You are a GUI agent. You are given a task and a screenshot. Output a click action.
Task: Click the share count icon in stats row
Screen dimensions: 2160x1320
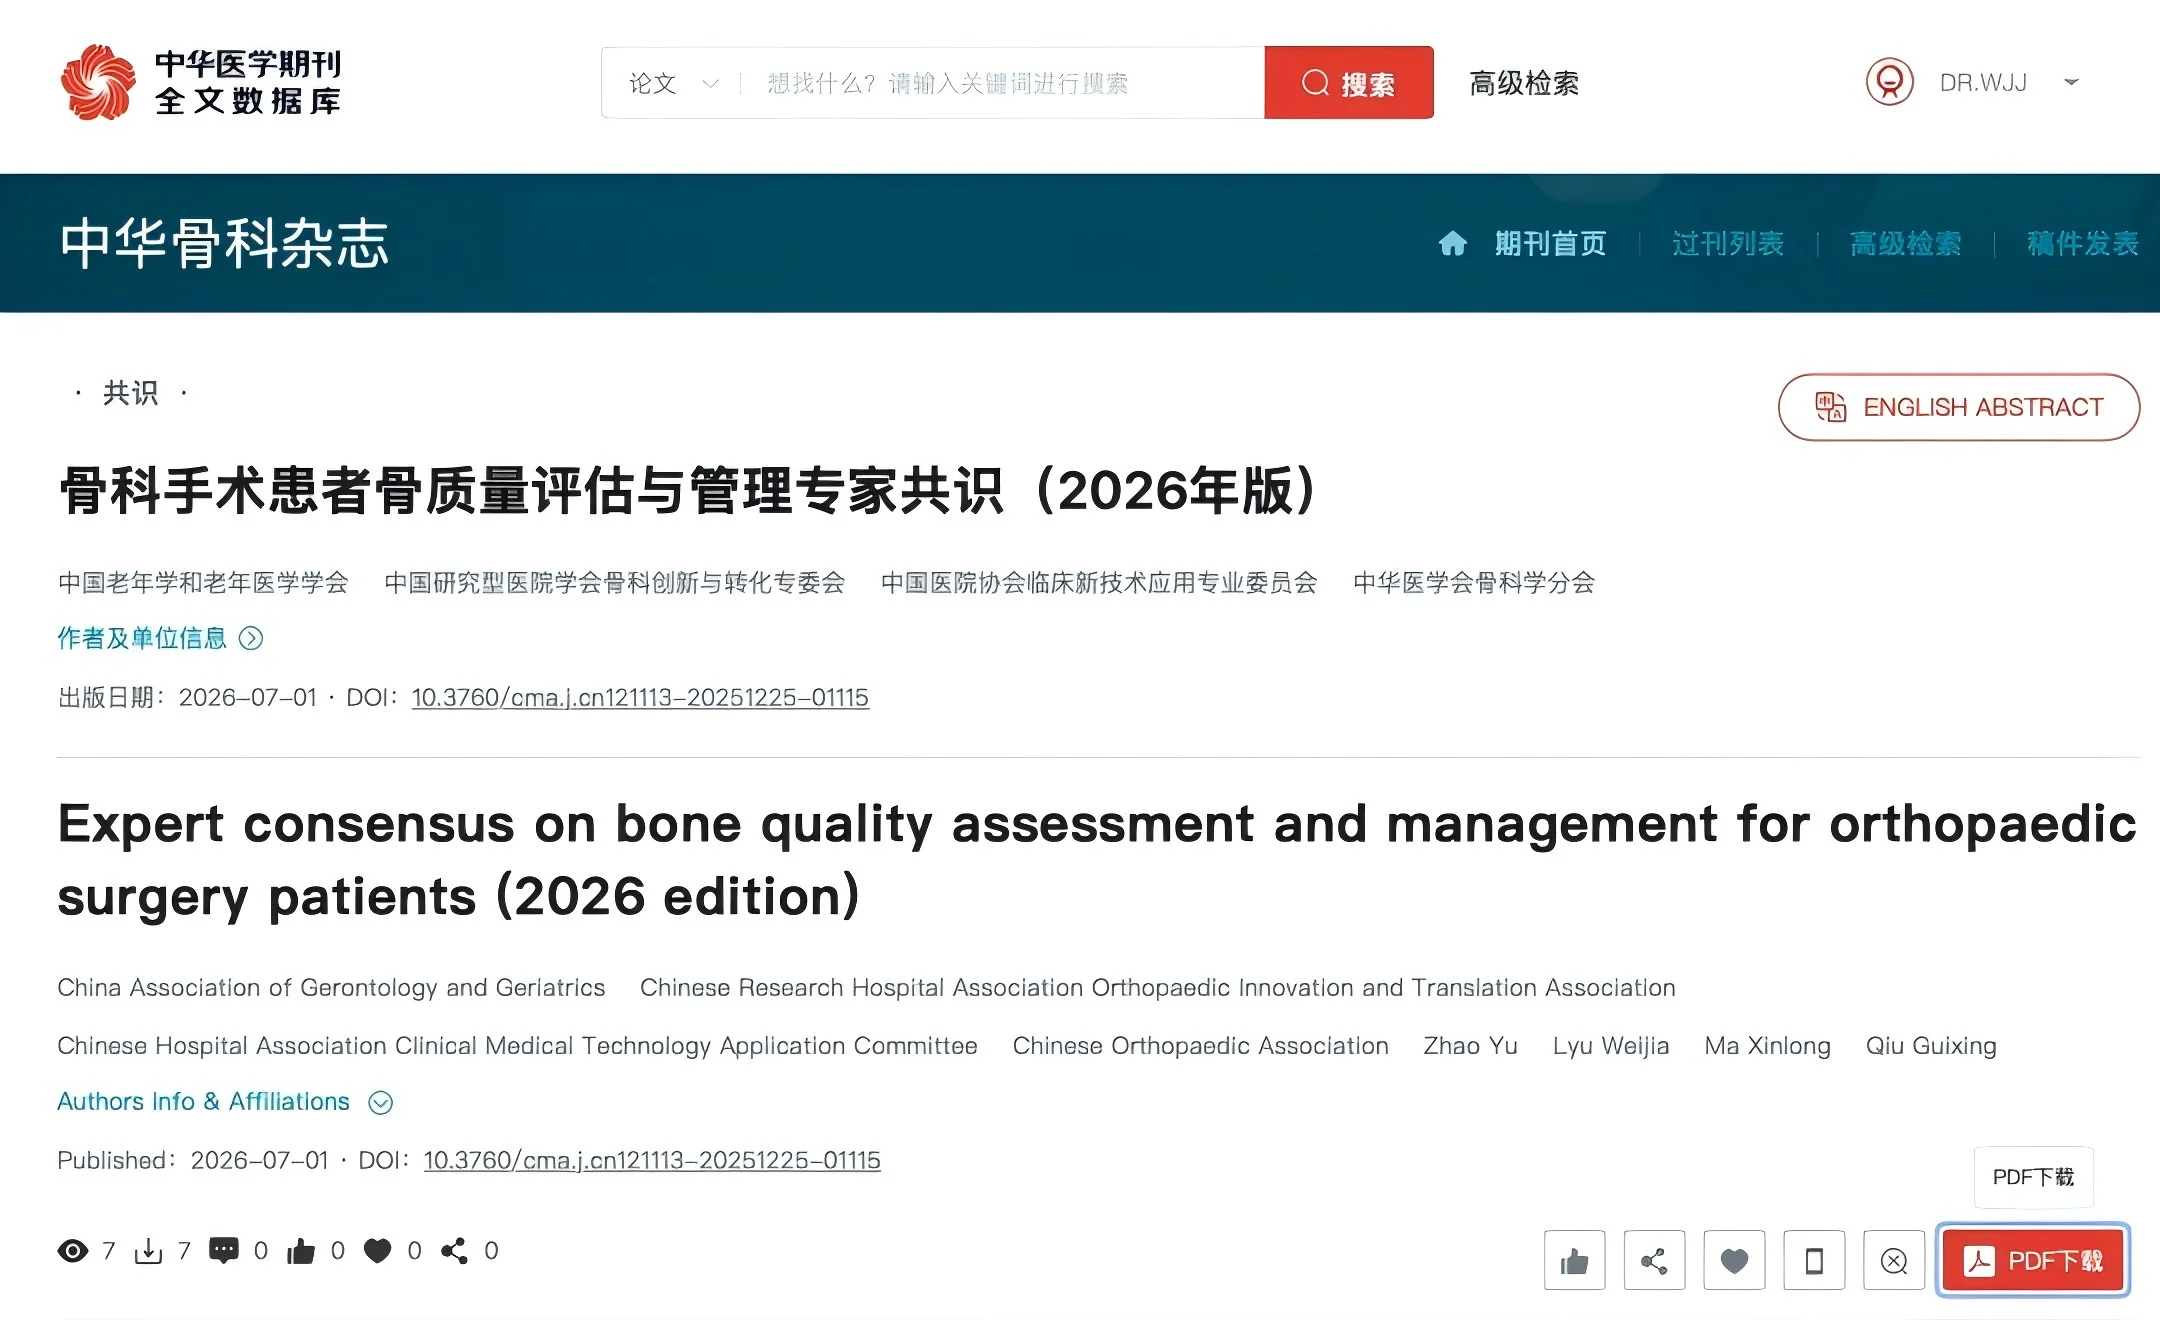454,1251
